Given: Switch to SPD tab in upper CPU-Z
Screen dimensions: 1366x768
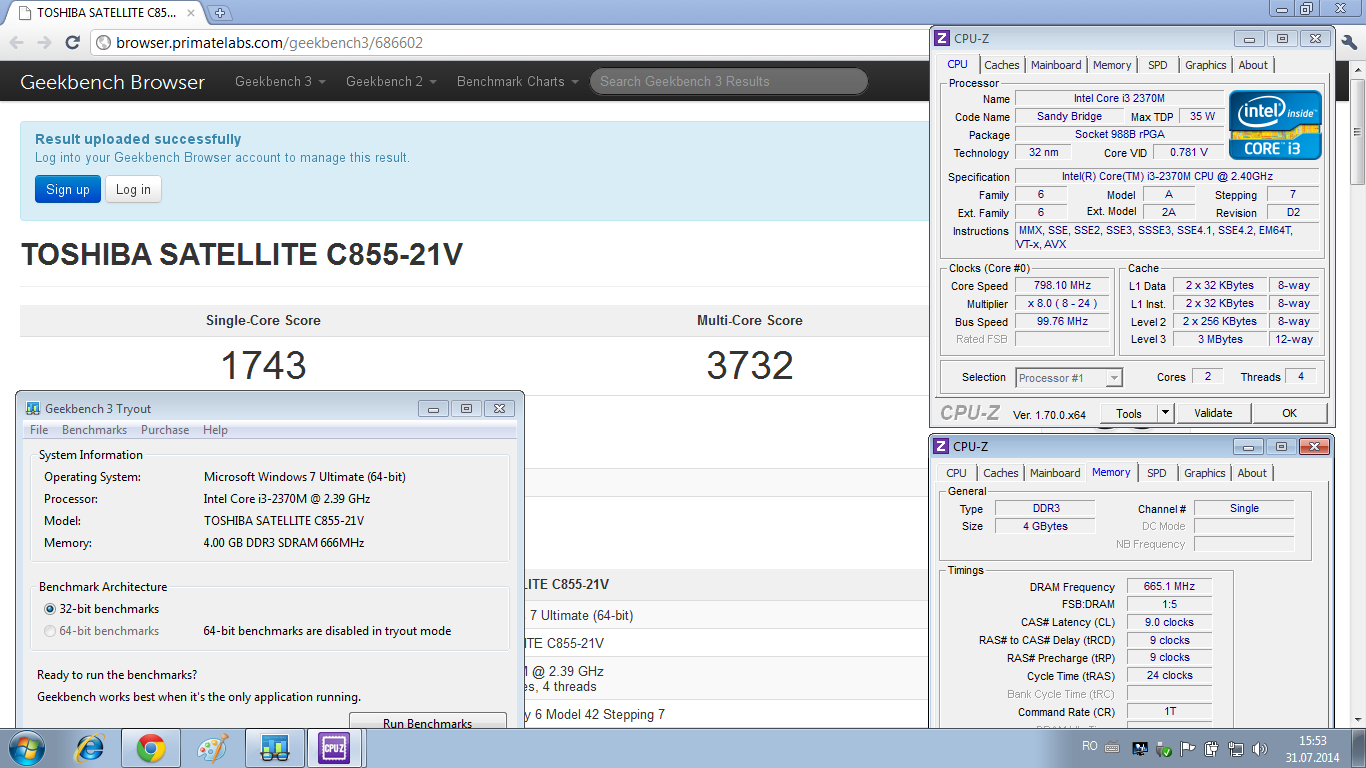Looking at the screenshot, I should [x=1157, y=65].
